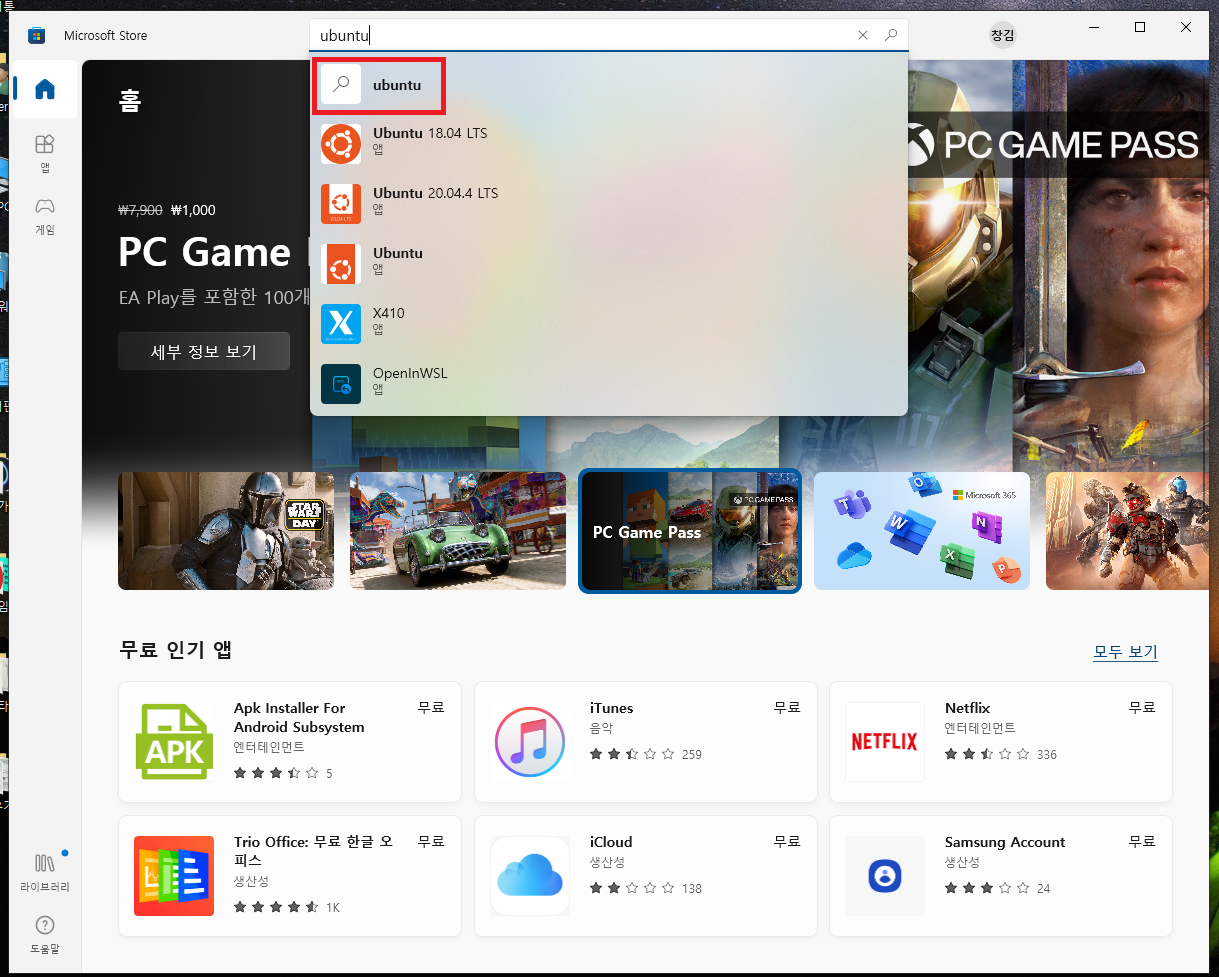Screen dimensions: 1219x977
Task: Open the Apk Installer For Android Subsystem card
Action: coord(290,742)
